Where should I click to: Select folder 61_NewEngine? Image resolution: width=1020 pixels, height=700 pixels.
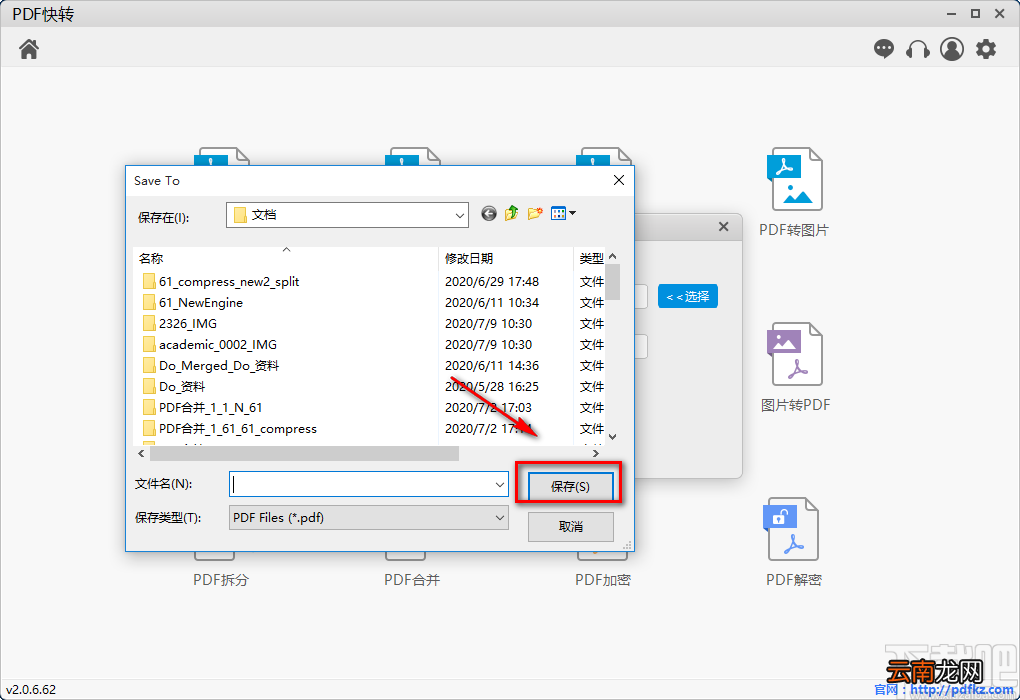[193, 303]
